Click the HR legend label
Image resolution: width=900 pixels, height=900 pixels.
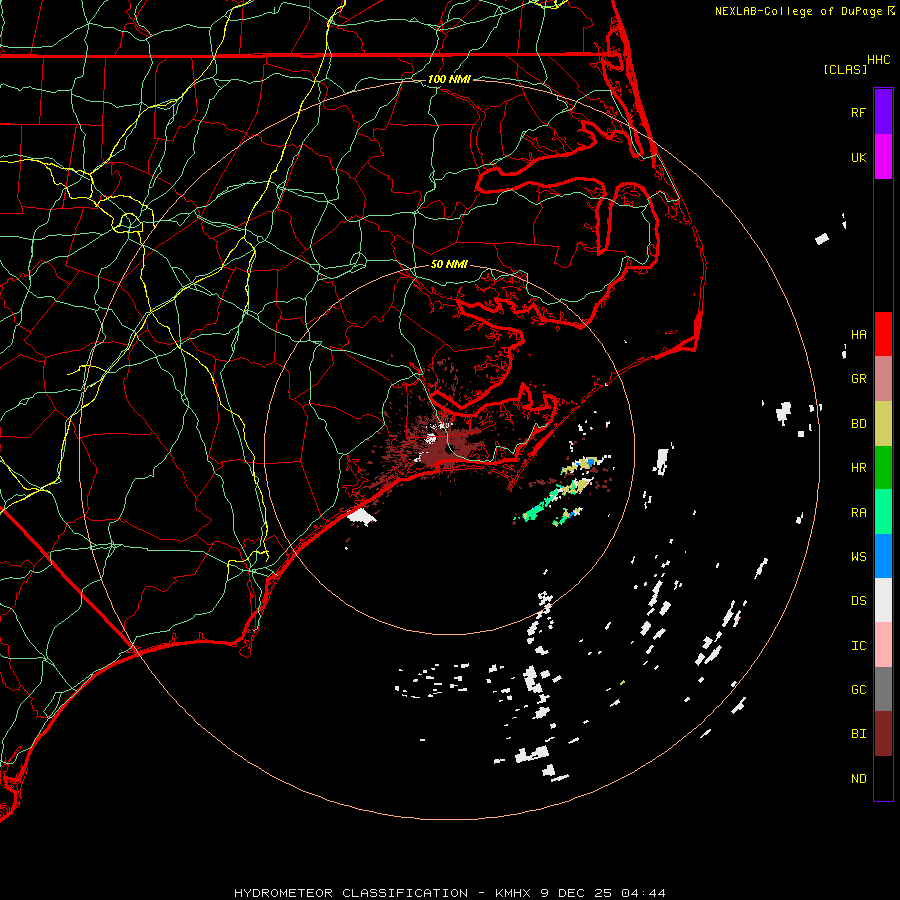click(x=859, y=468)
